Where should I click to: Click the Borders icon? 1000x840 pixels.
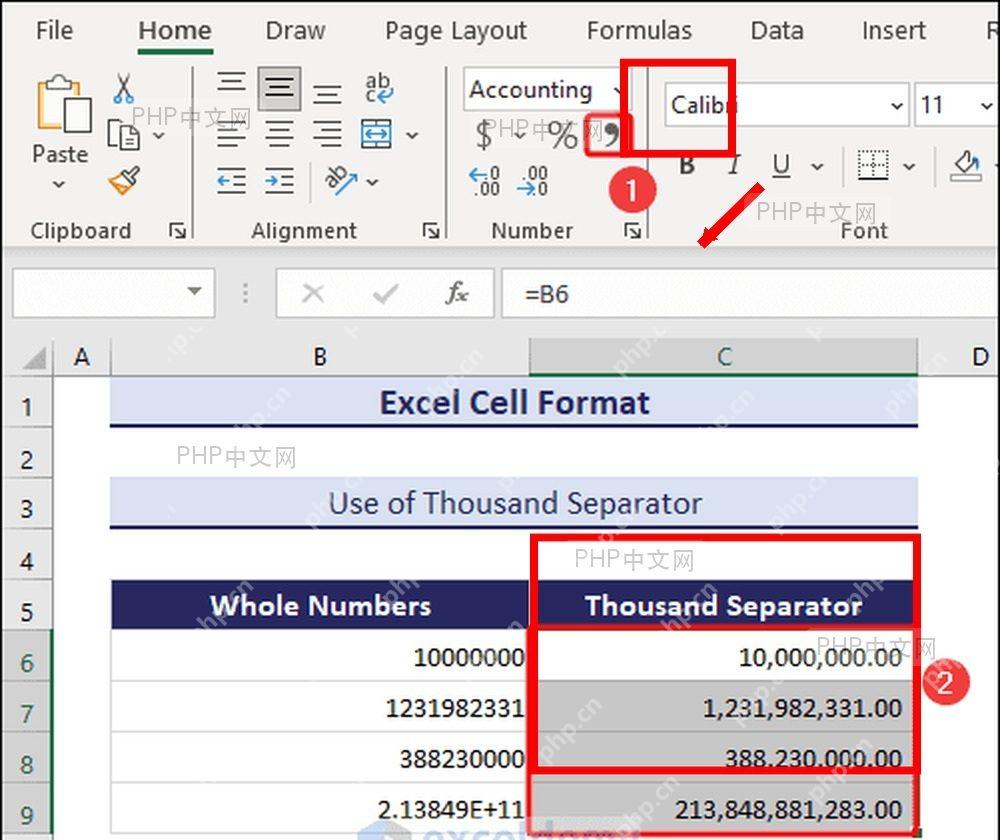[872, 165]
